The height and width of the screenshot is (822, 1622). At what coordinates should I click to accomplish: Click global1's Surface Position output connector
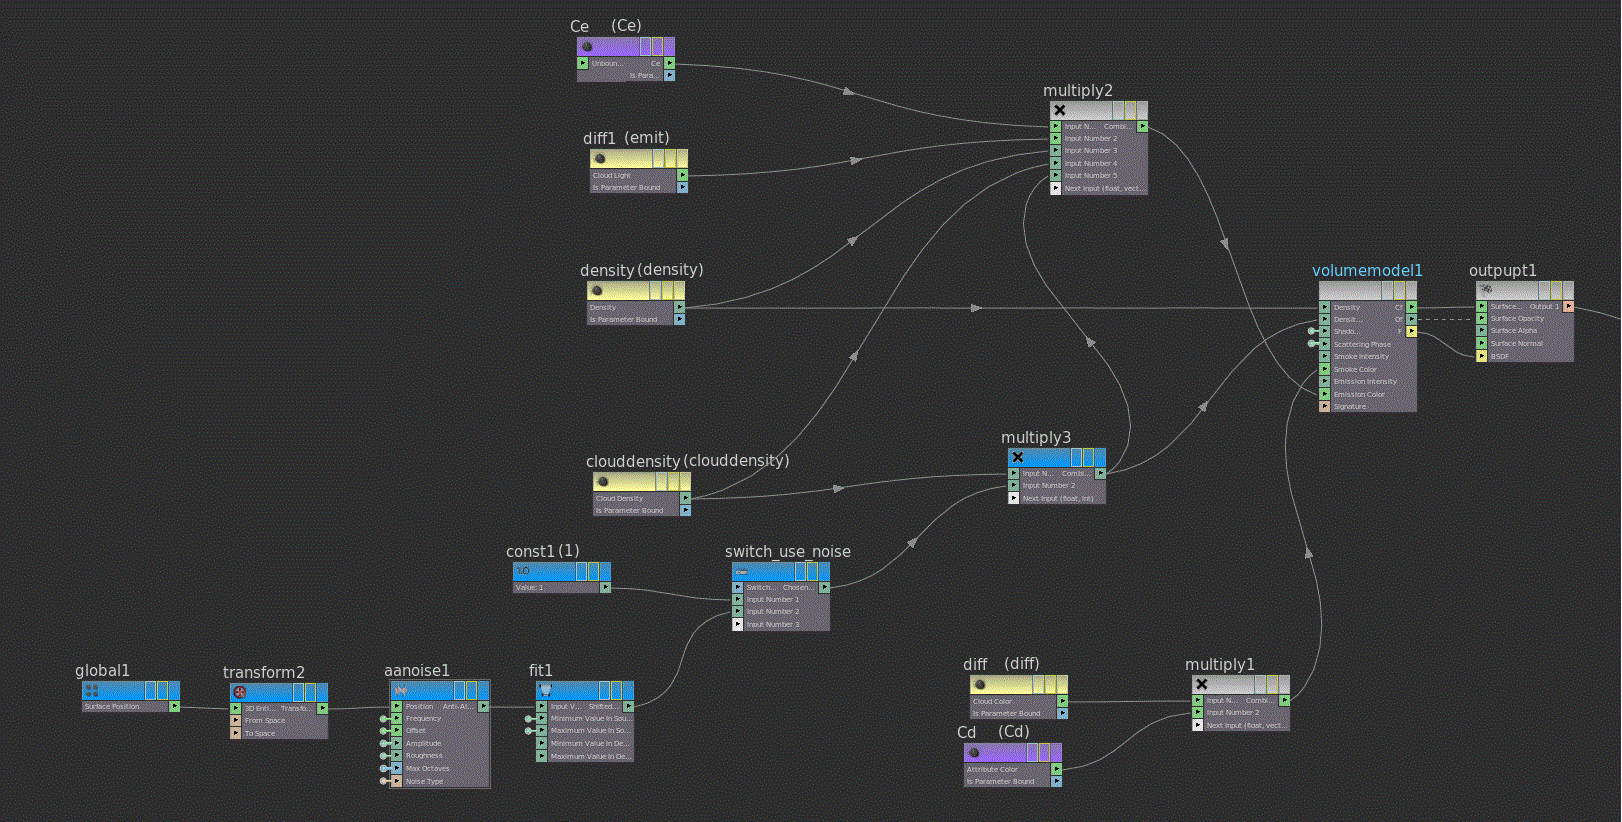pos(174,706)
